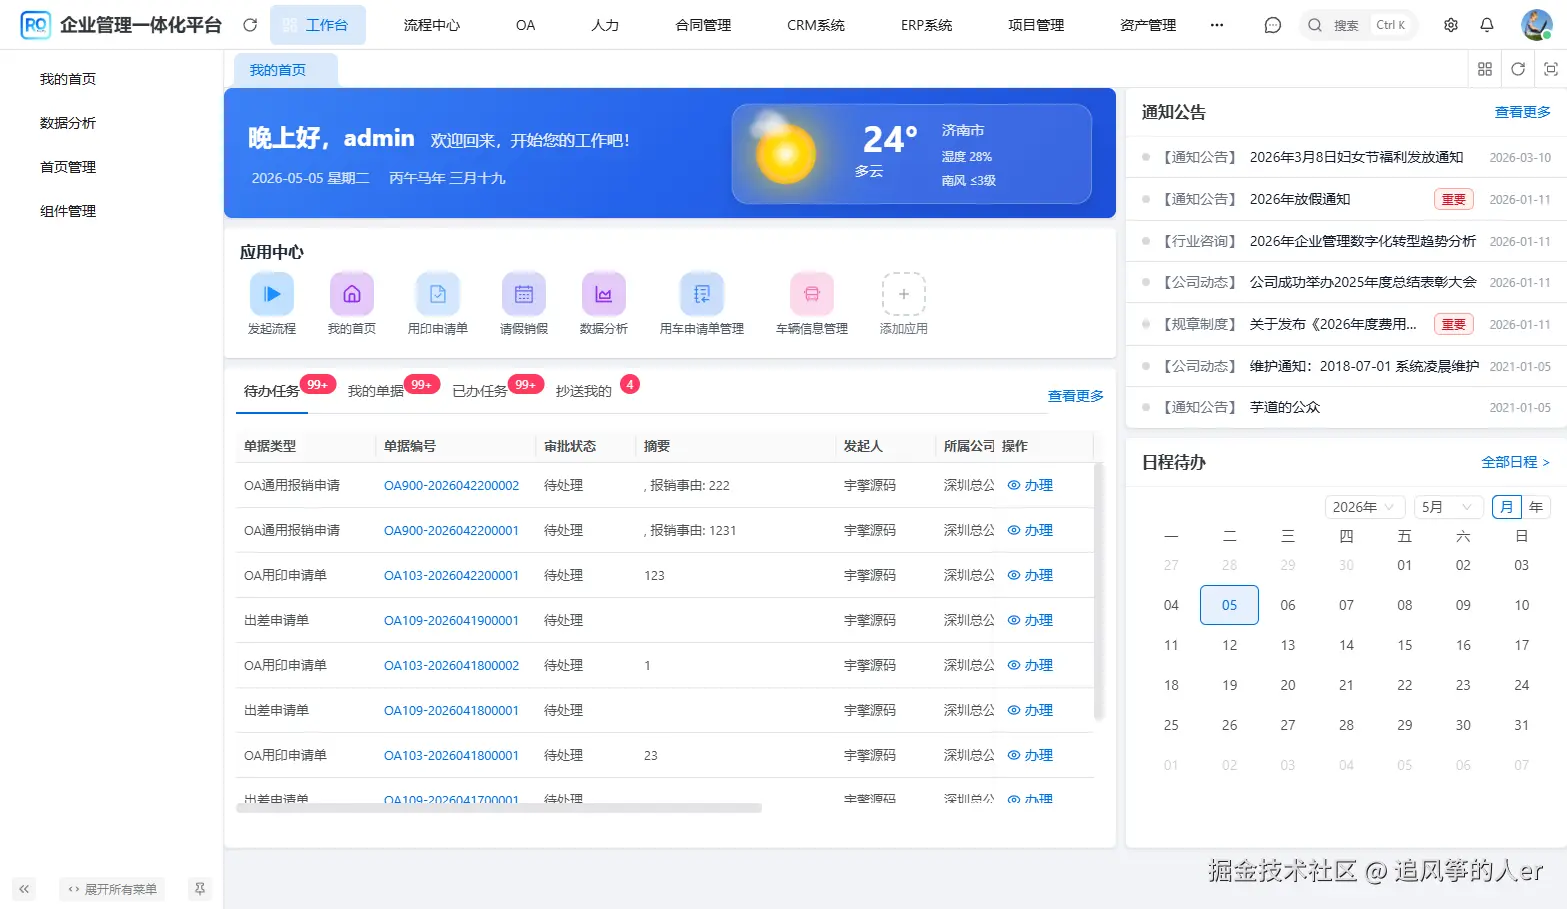1567x909 pixels.
Task: Click the 添加应用 plus icon
Action: [x=904, y=294]
